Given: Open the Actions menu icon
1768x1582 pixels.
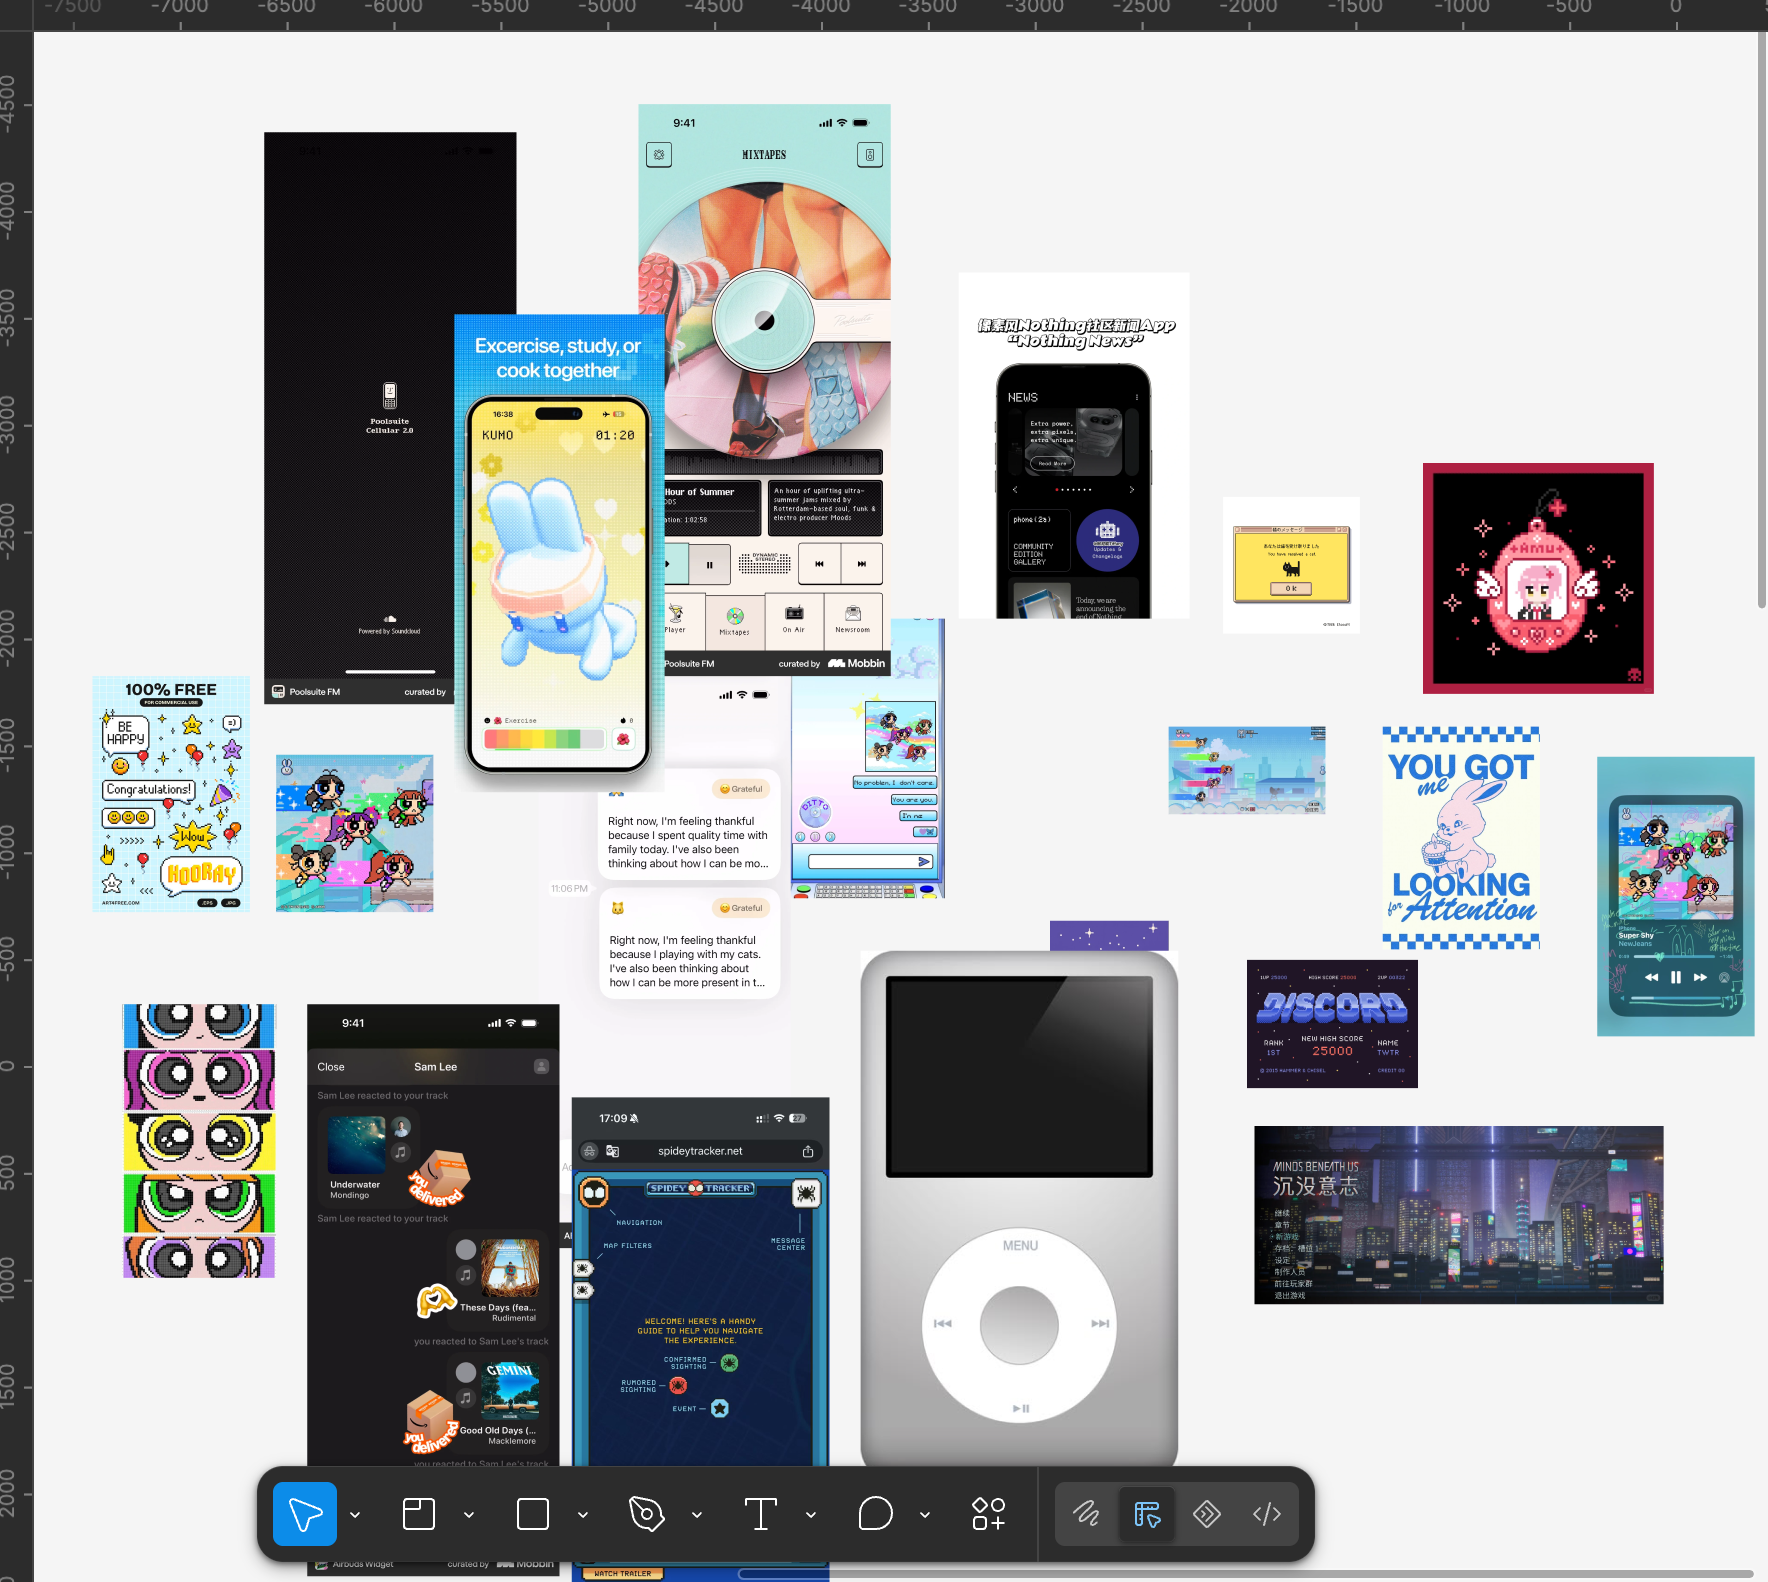Looking at the screenshot, I should pyautogui.click(x=988, y=1514).
